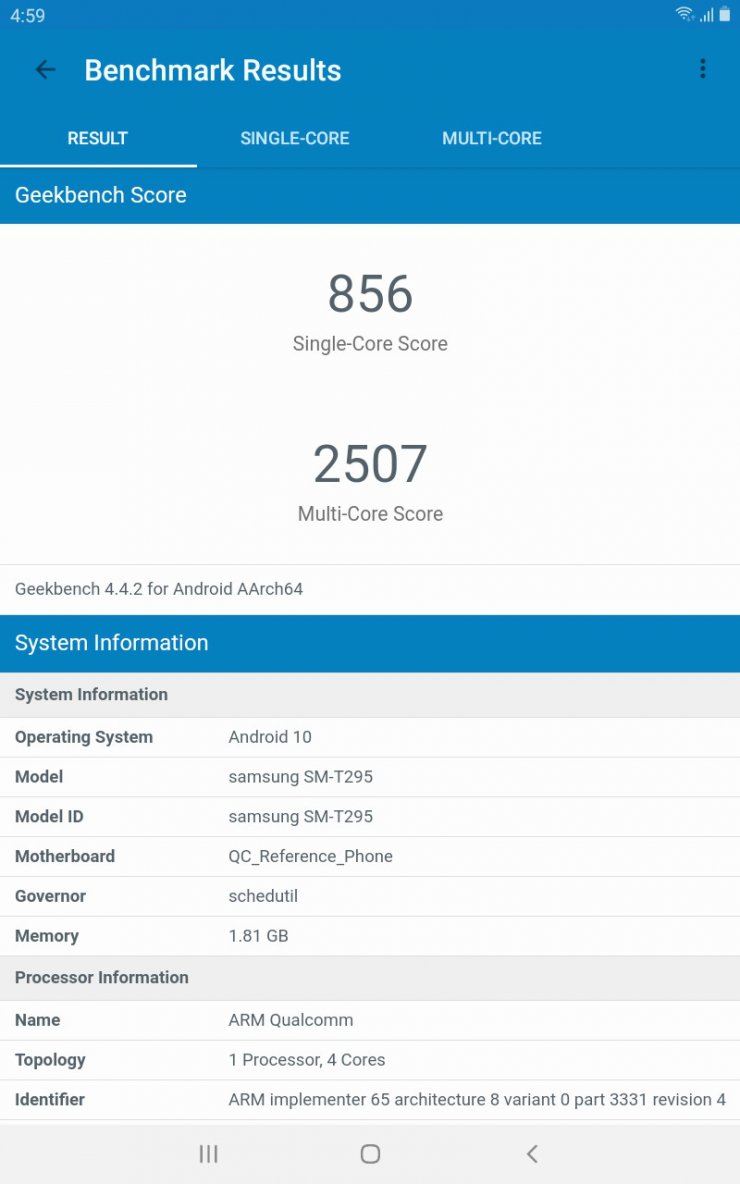The image size is (740, 1184).
Task: Tap the cellular signal bars icon
Action: [706, 14]
